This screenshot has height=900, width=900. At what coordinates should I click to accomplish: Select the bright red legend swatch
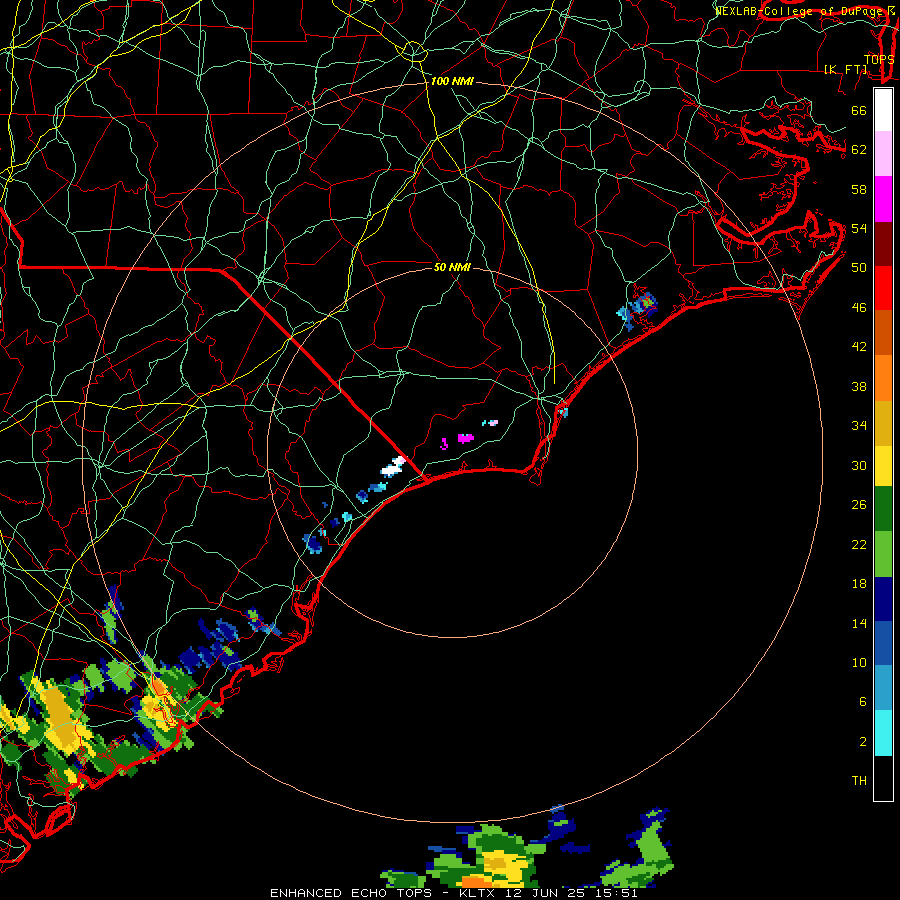[883, 288]
